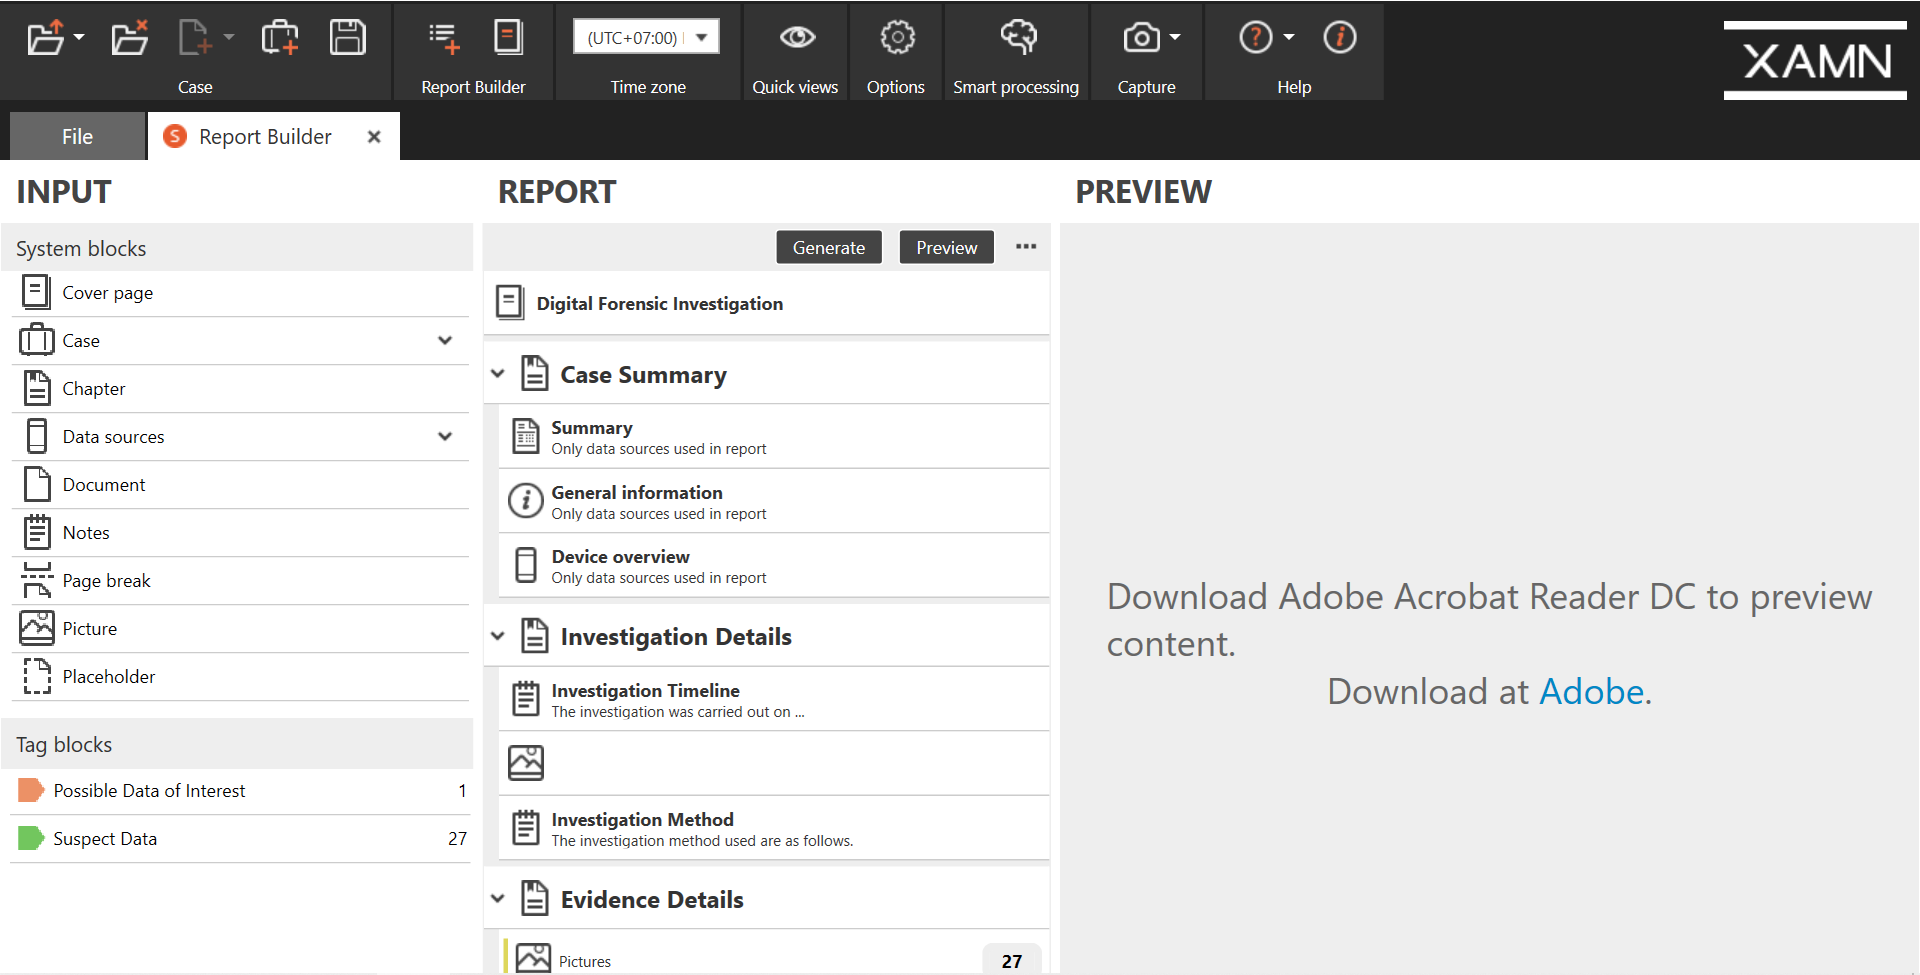Viewport: 1920px width, 975px height.
Task: Switch to the File tab
Action: click(x=77, y=137)
